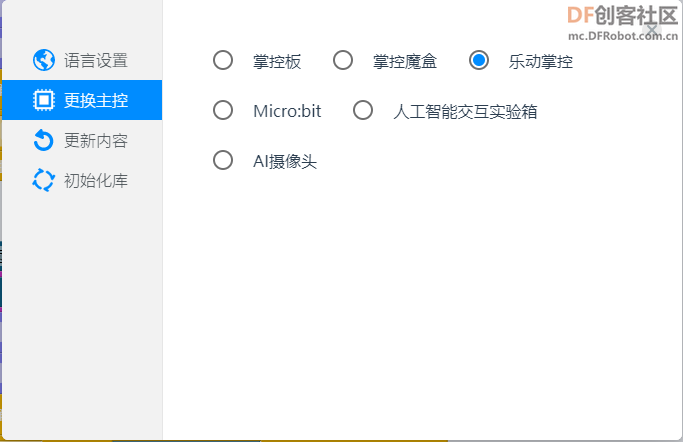
Task: Click the circular arrow icon for 更新内容
Action: 44,140
